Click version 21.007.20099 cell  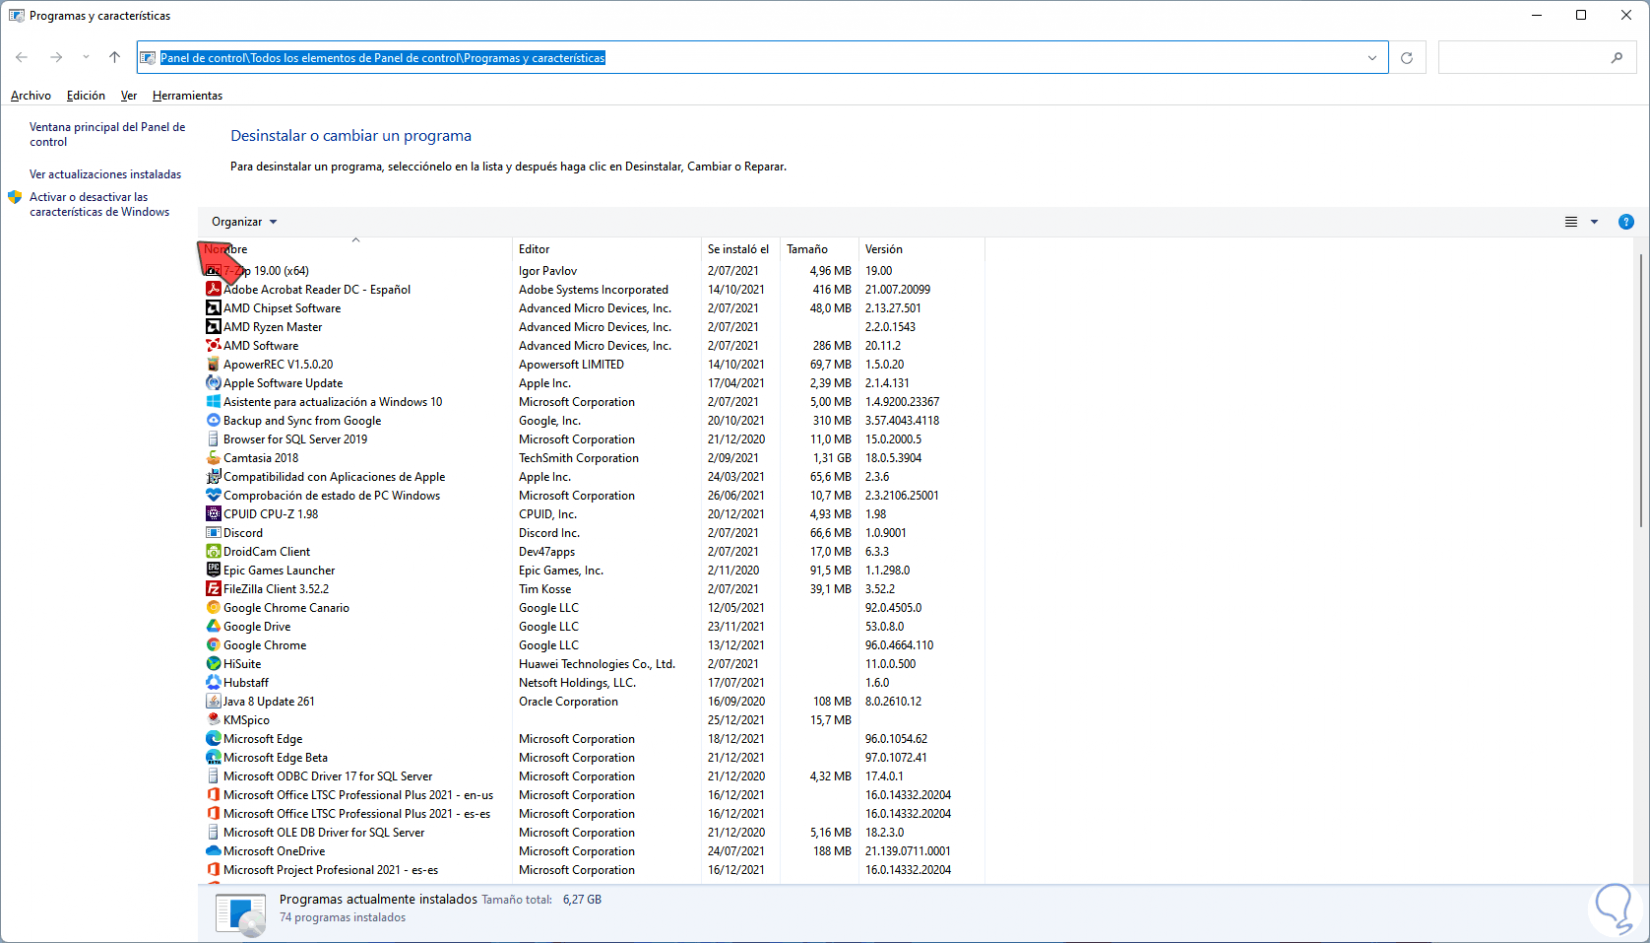[898, 290]
